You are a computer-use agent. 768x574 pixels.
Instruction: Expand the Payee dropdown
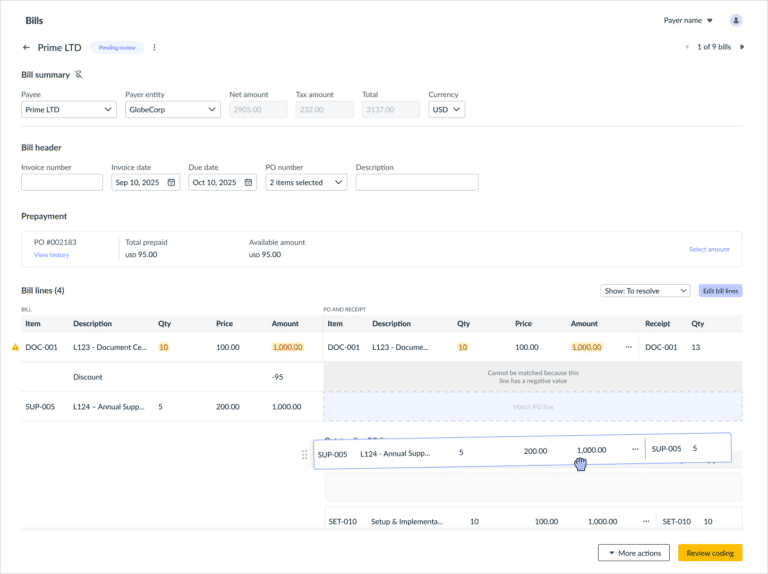click(x=68, y=110)
